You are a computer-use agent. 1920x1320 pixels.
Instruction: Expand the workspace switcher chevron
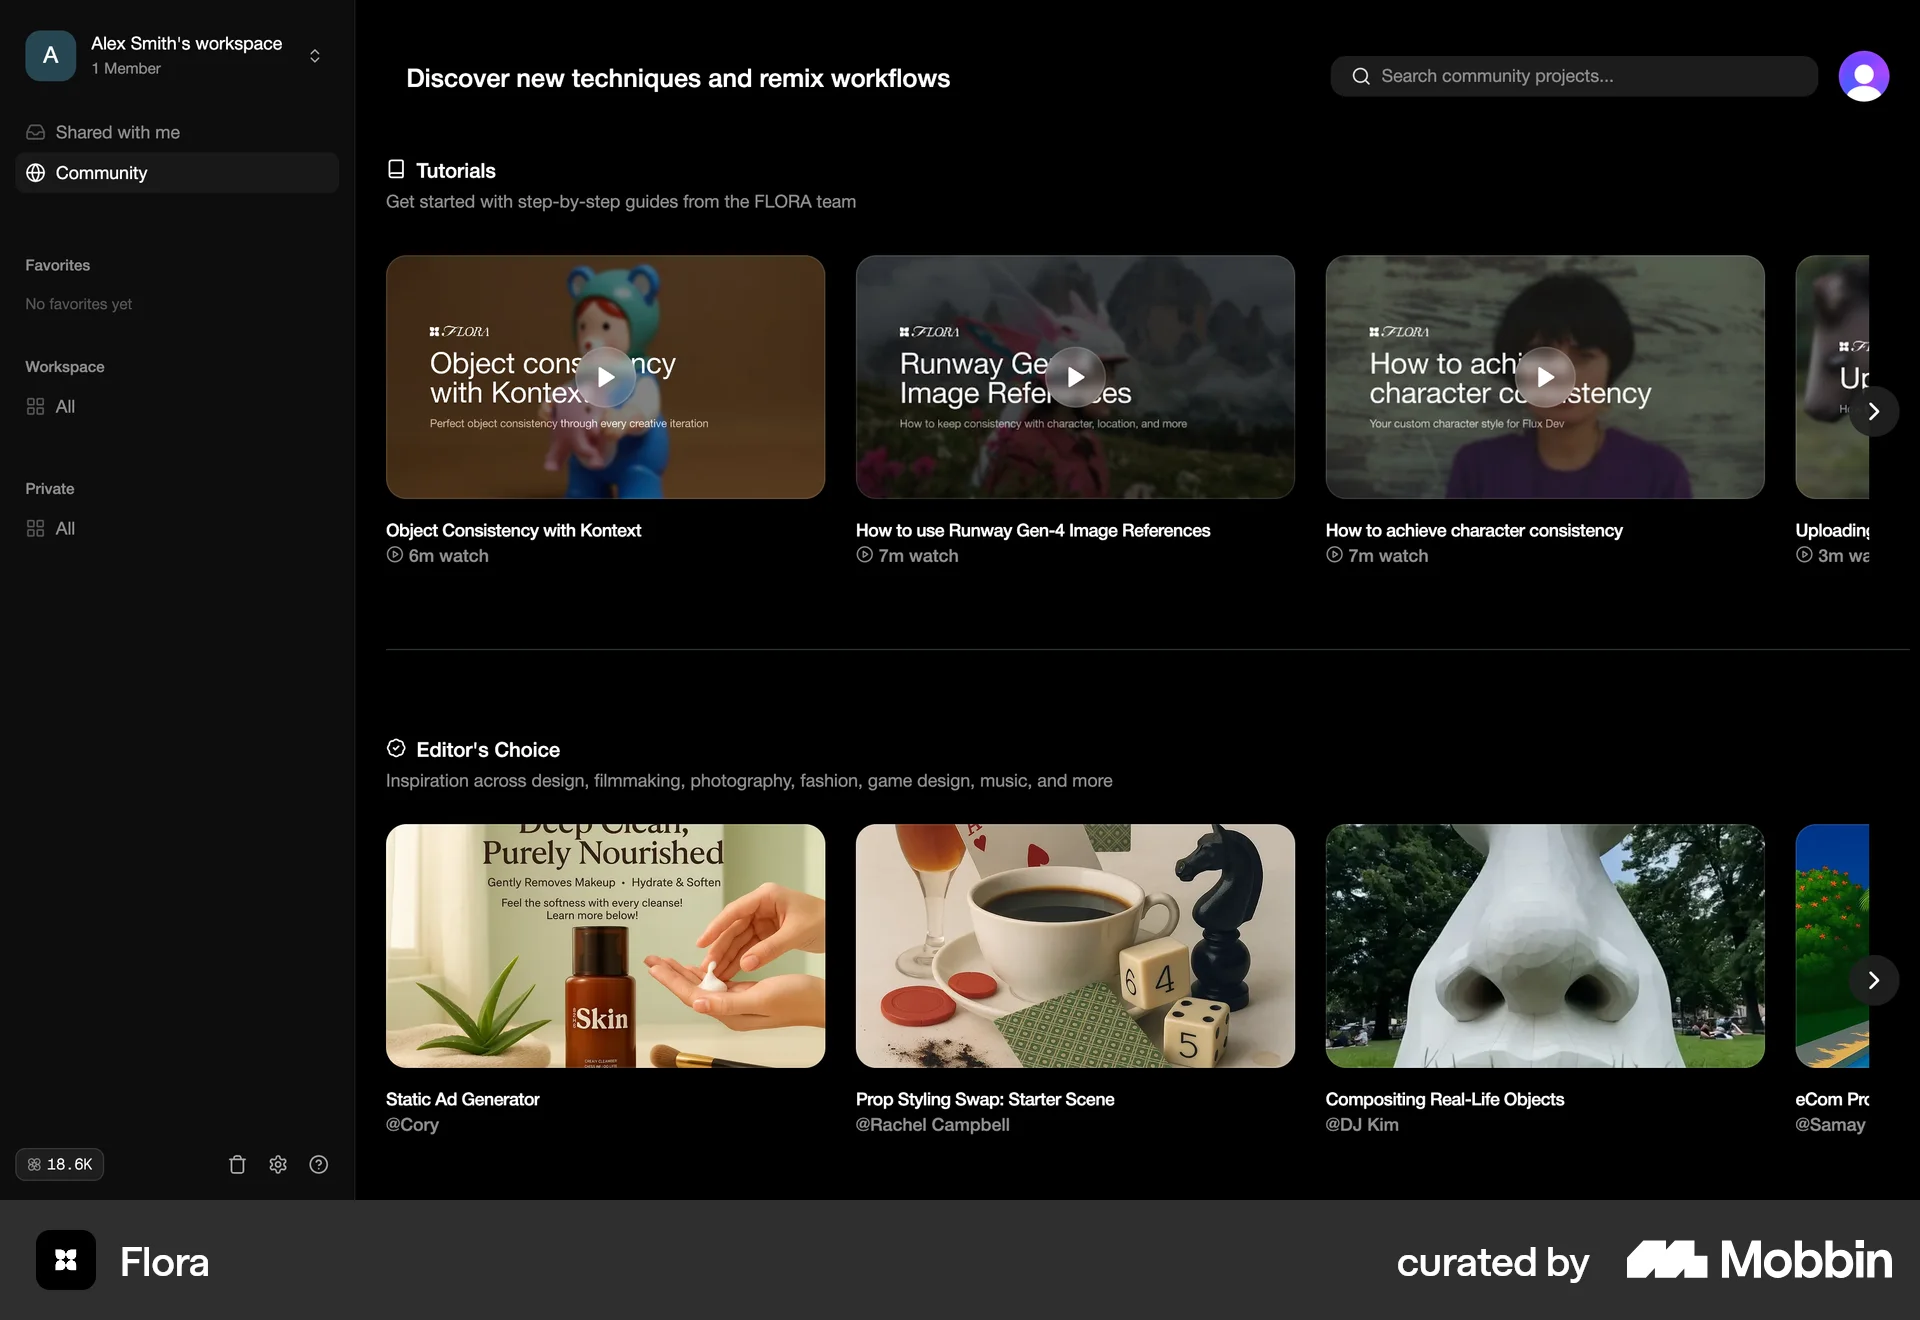314,56
